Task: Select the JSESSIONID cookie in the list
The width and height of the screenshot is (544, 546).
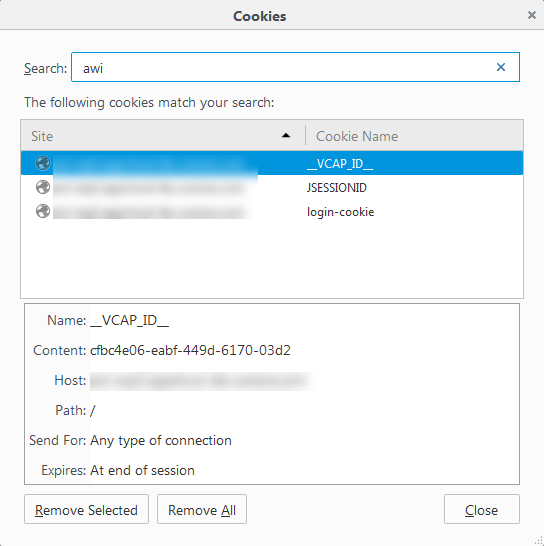Action: pos(272,187)
